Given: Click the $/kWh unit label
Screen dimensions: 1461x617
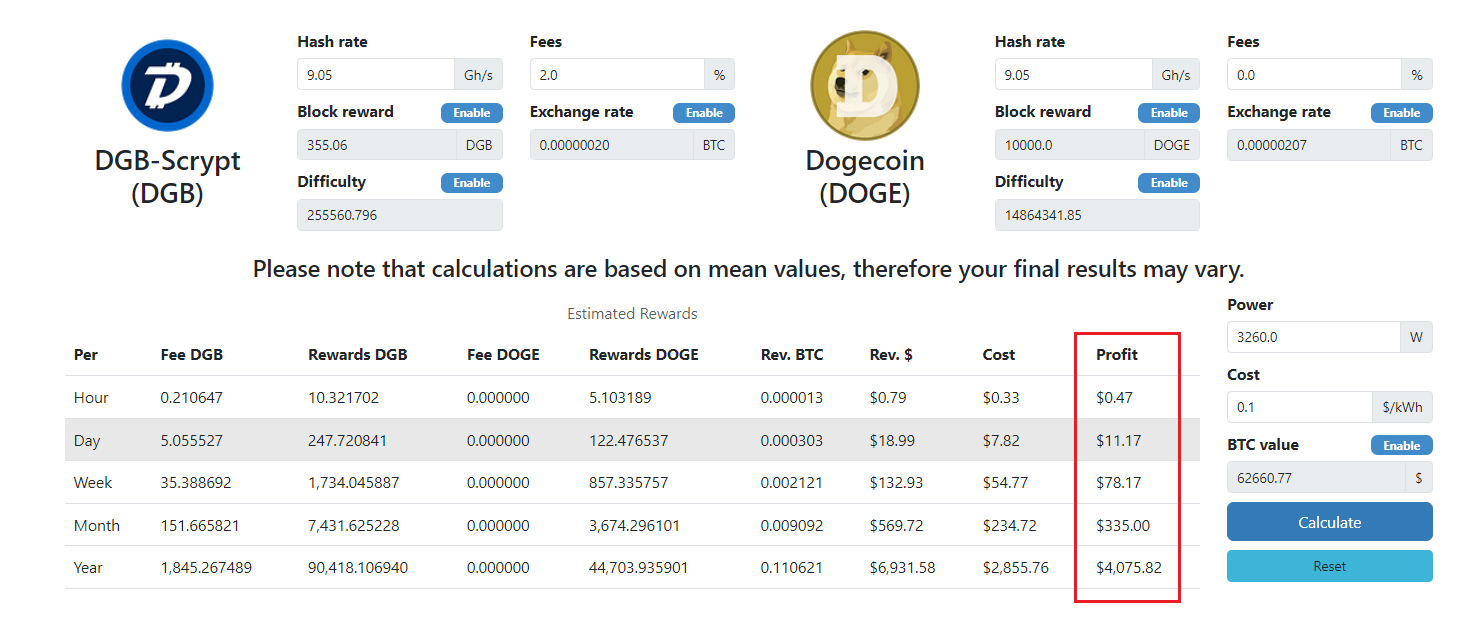Looking at the screenshot, I should click(1402, 407).
